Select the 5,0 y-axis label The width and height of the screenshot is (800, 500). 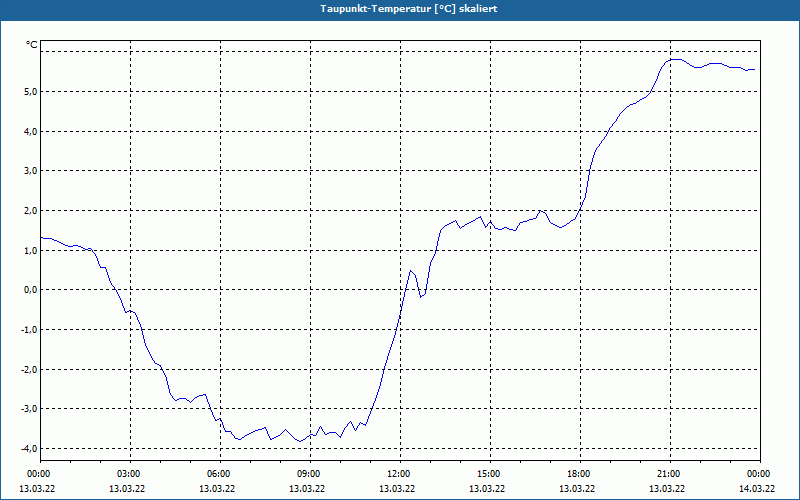[x=30, y=92]
